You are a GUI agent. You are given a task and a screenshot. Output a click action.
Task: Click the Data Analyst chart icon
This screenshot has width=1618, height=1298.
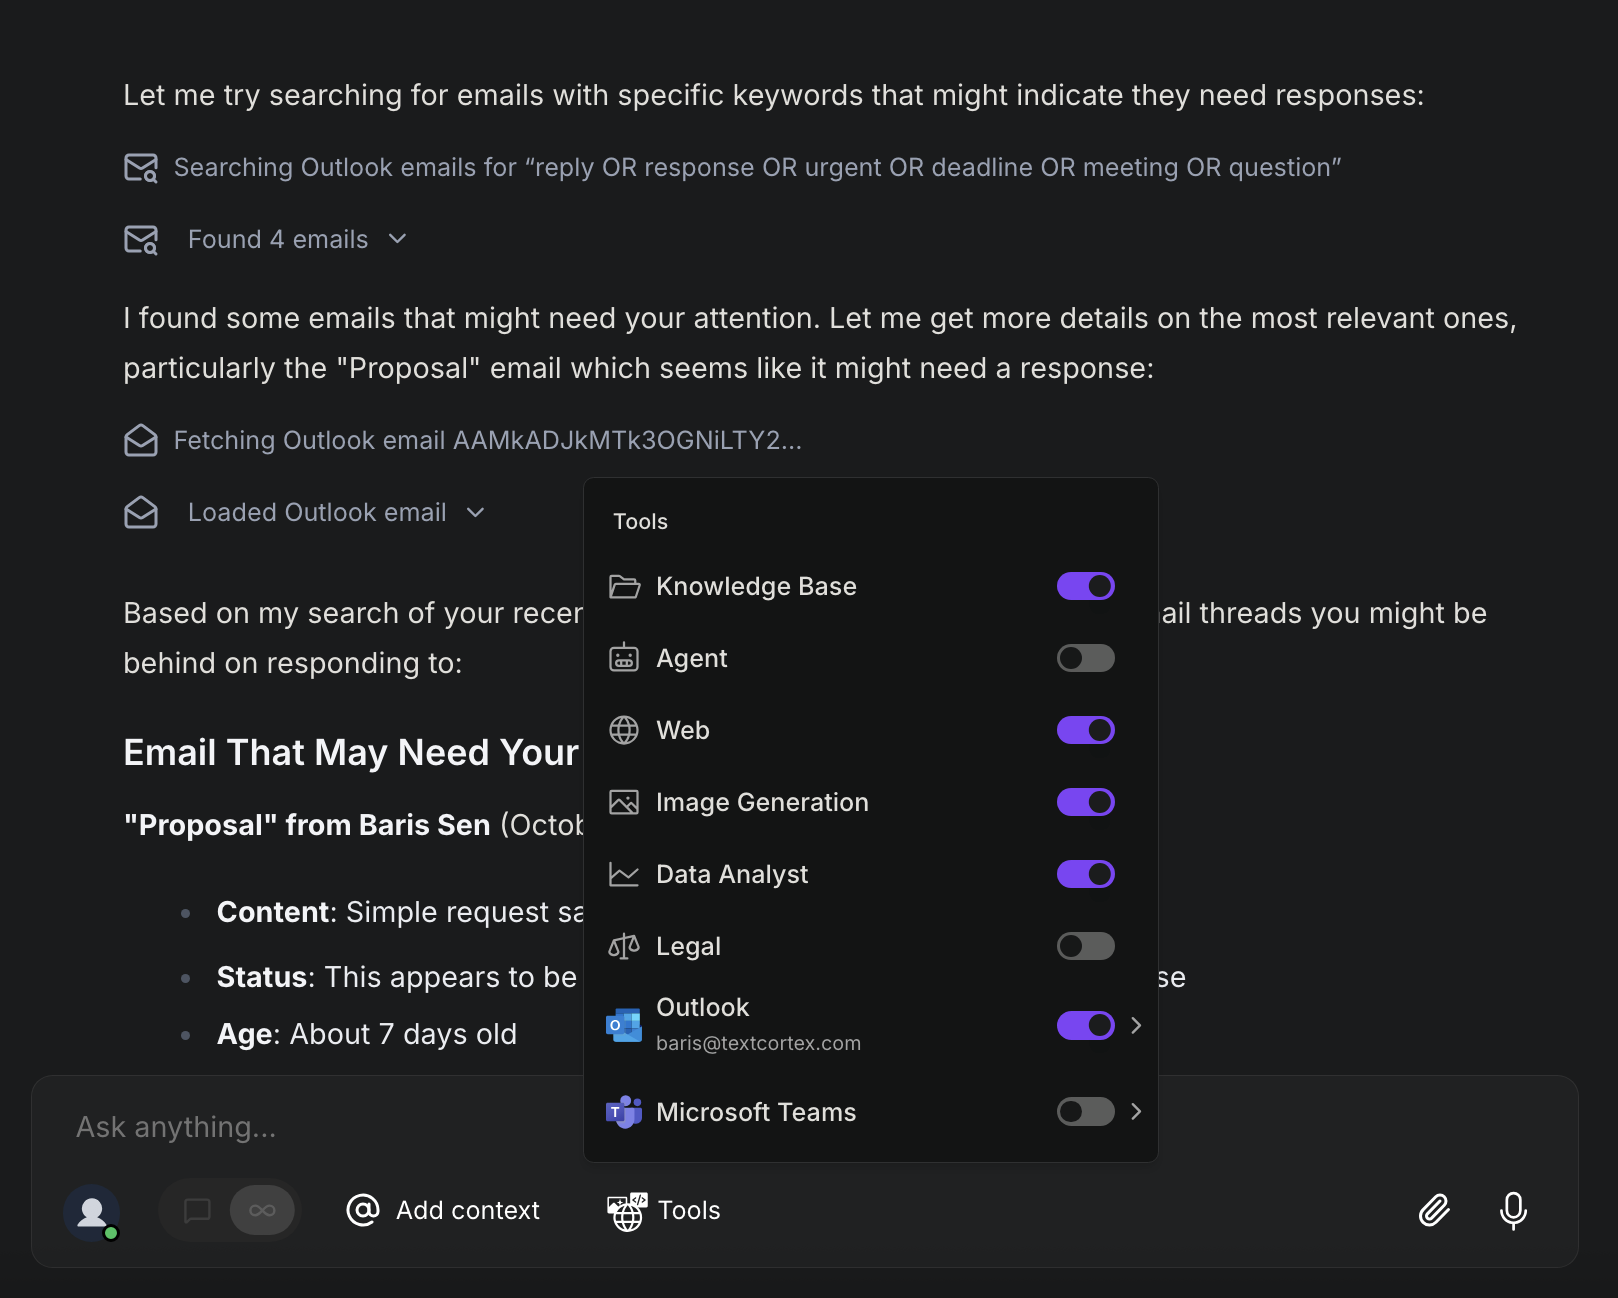[624, 874]
